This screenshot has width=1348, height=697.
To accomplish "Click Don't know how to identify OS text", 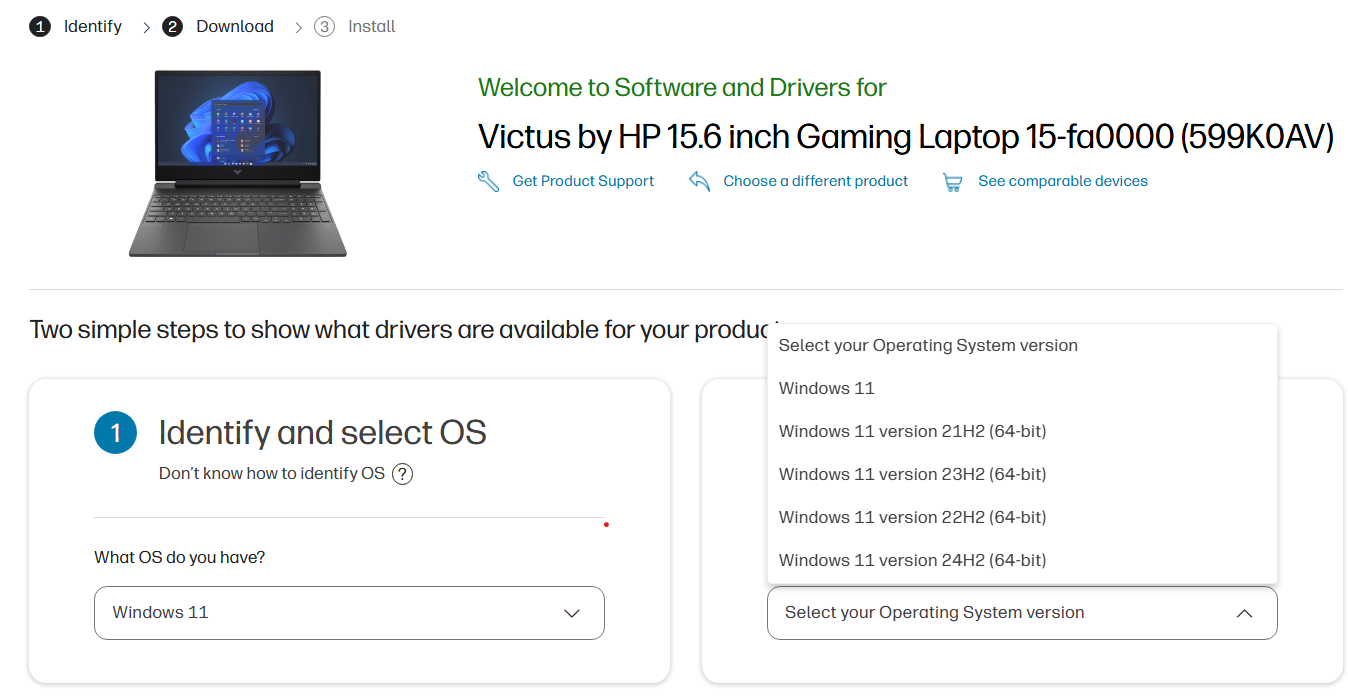I will coord(272,474).
